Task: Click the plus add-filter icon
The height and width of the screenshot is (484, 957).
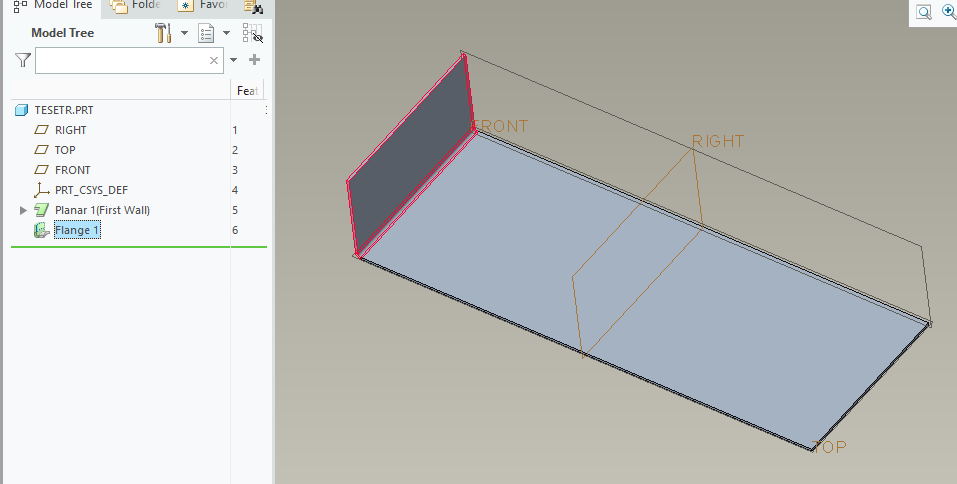Action: pyautogui.click(x=254, y=60)
